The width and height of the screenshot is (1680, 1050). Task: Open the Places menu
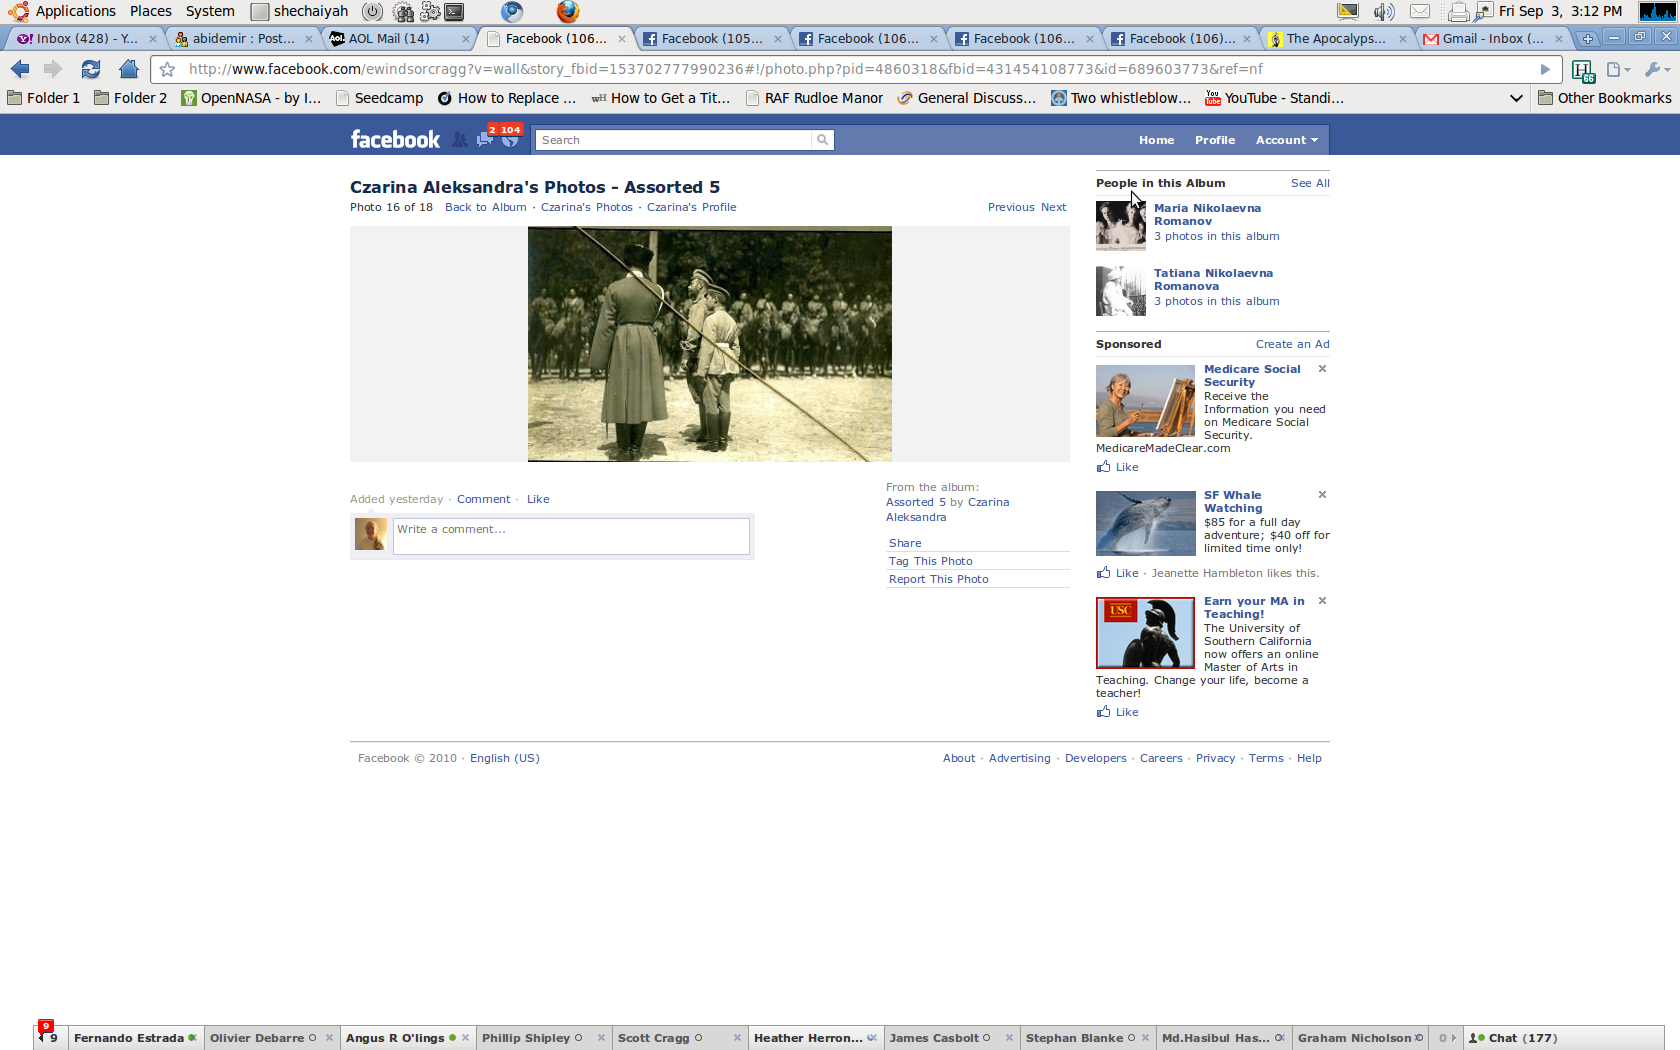pos(150,11)
